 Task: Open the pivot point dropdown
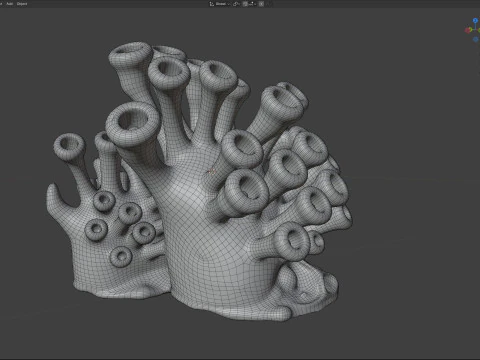click(x=236, y=4)
